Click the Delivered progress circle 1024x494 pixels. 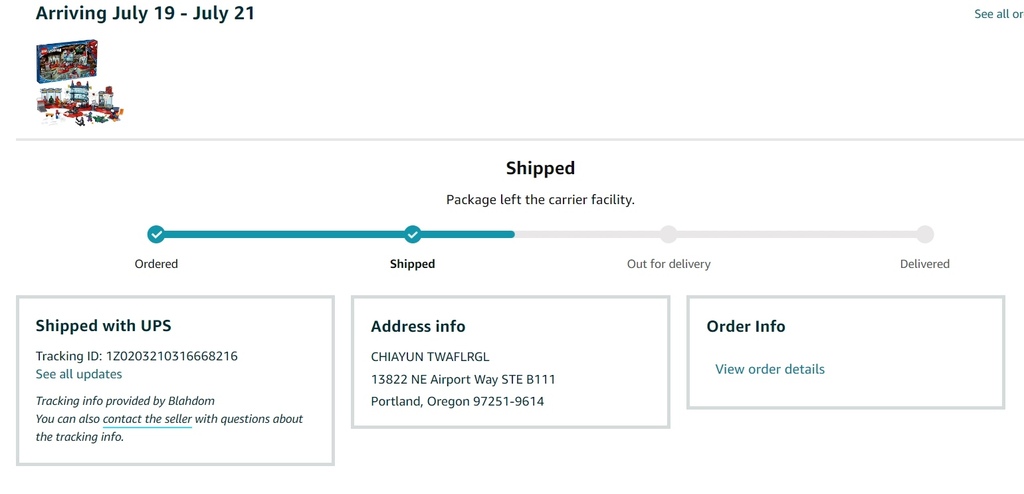[925, 234]
